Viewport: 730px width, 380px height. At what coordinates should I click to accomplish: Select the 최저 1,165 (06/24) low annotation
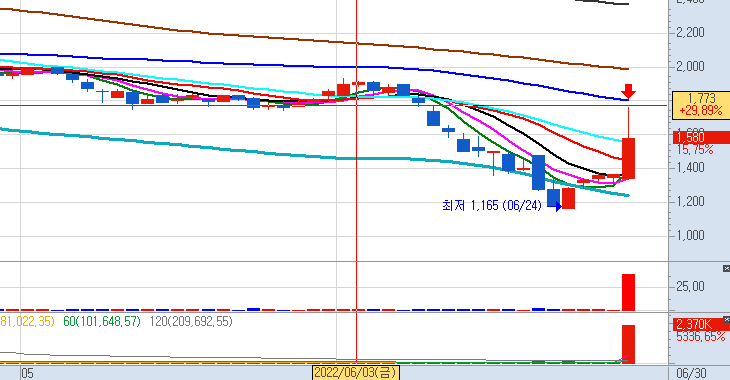point(492,205)
